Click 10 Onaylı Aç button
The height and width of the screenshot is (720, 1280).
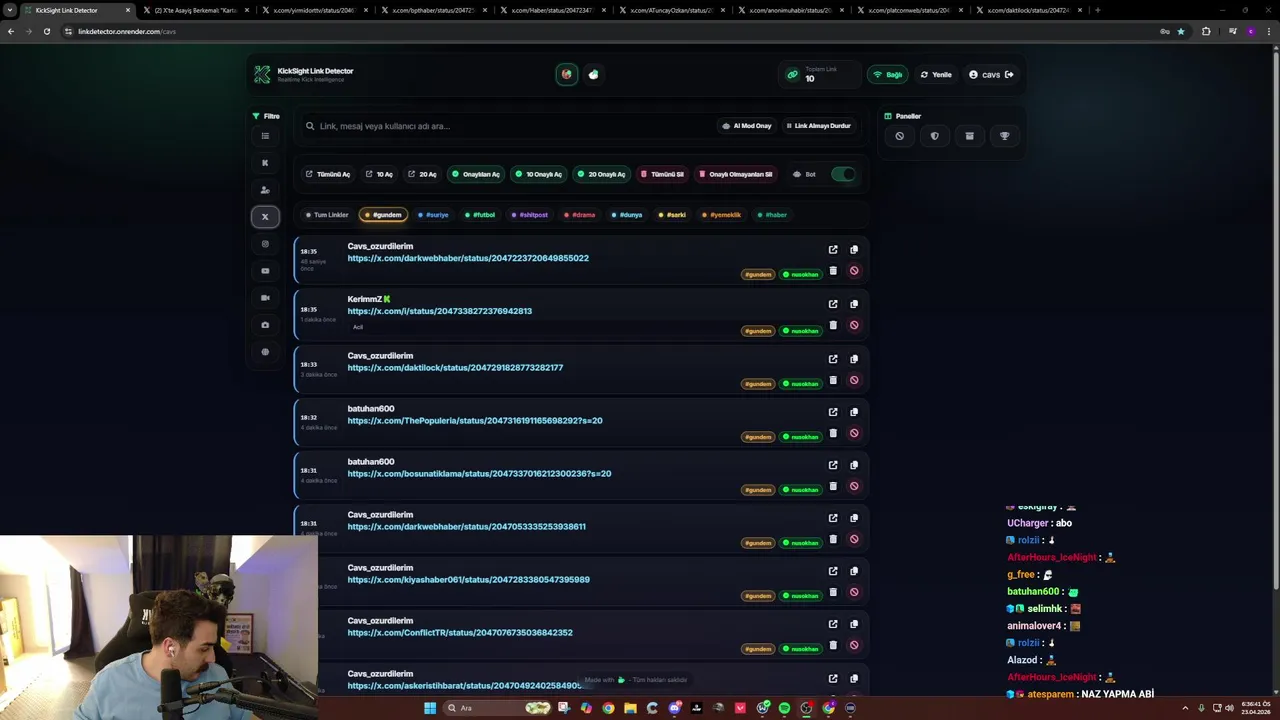pyautogui.click(x=538, y=174)
